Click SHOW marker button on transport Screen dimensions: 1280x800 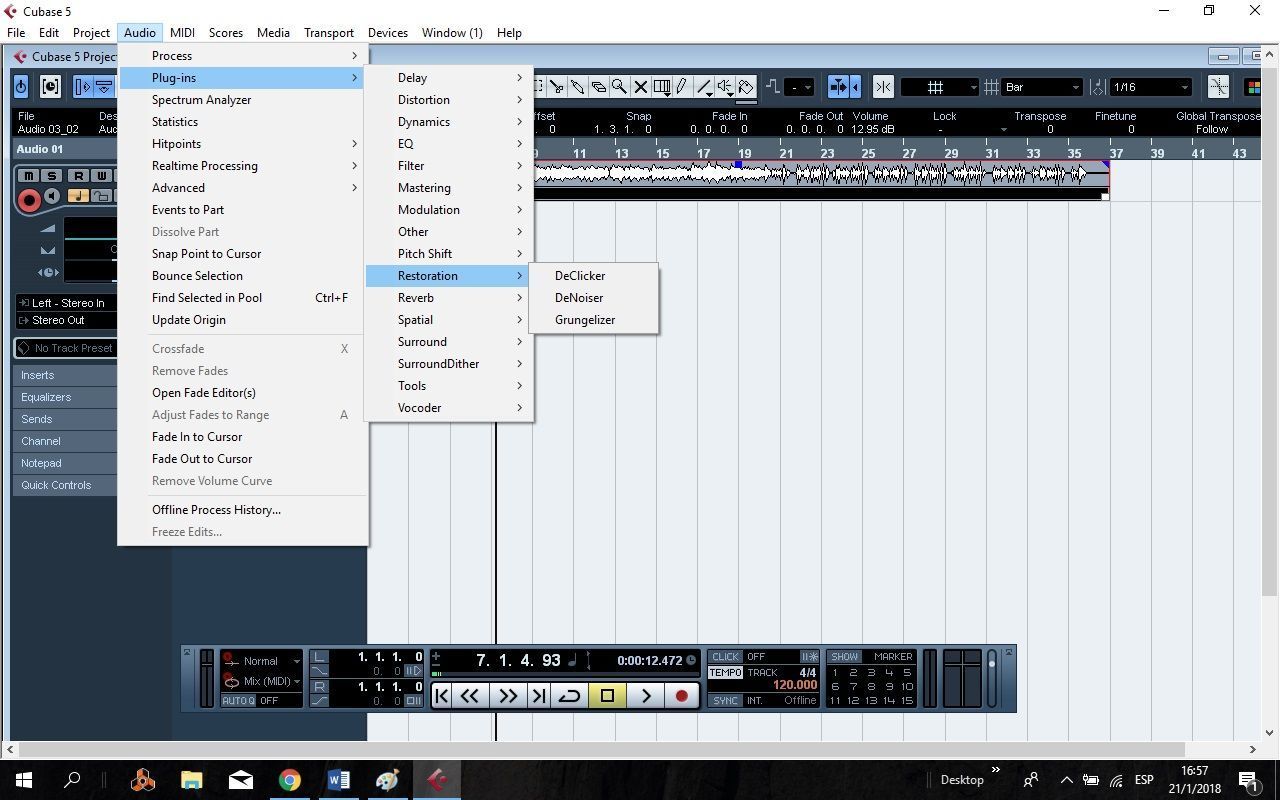(844, 657)
